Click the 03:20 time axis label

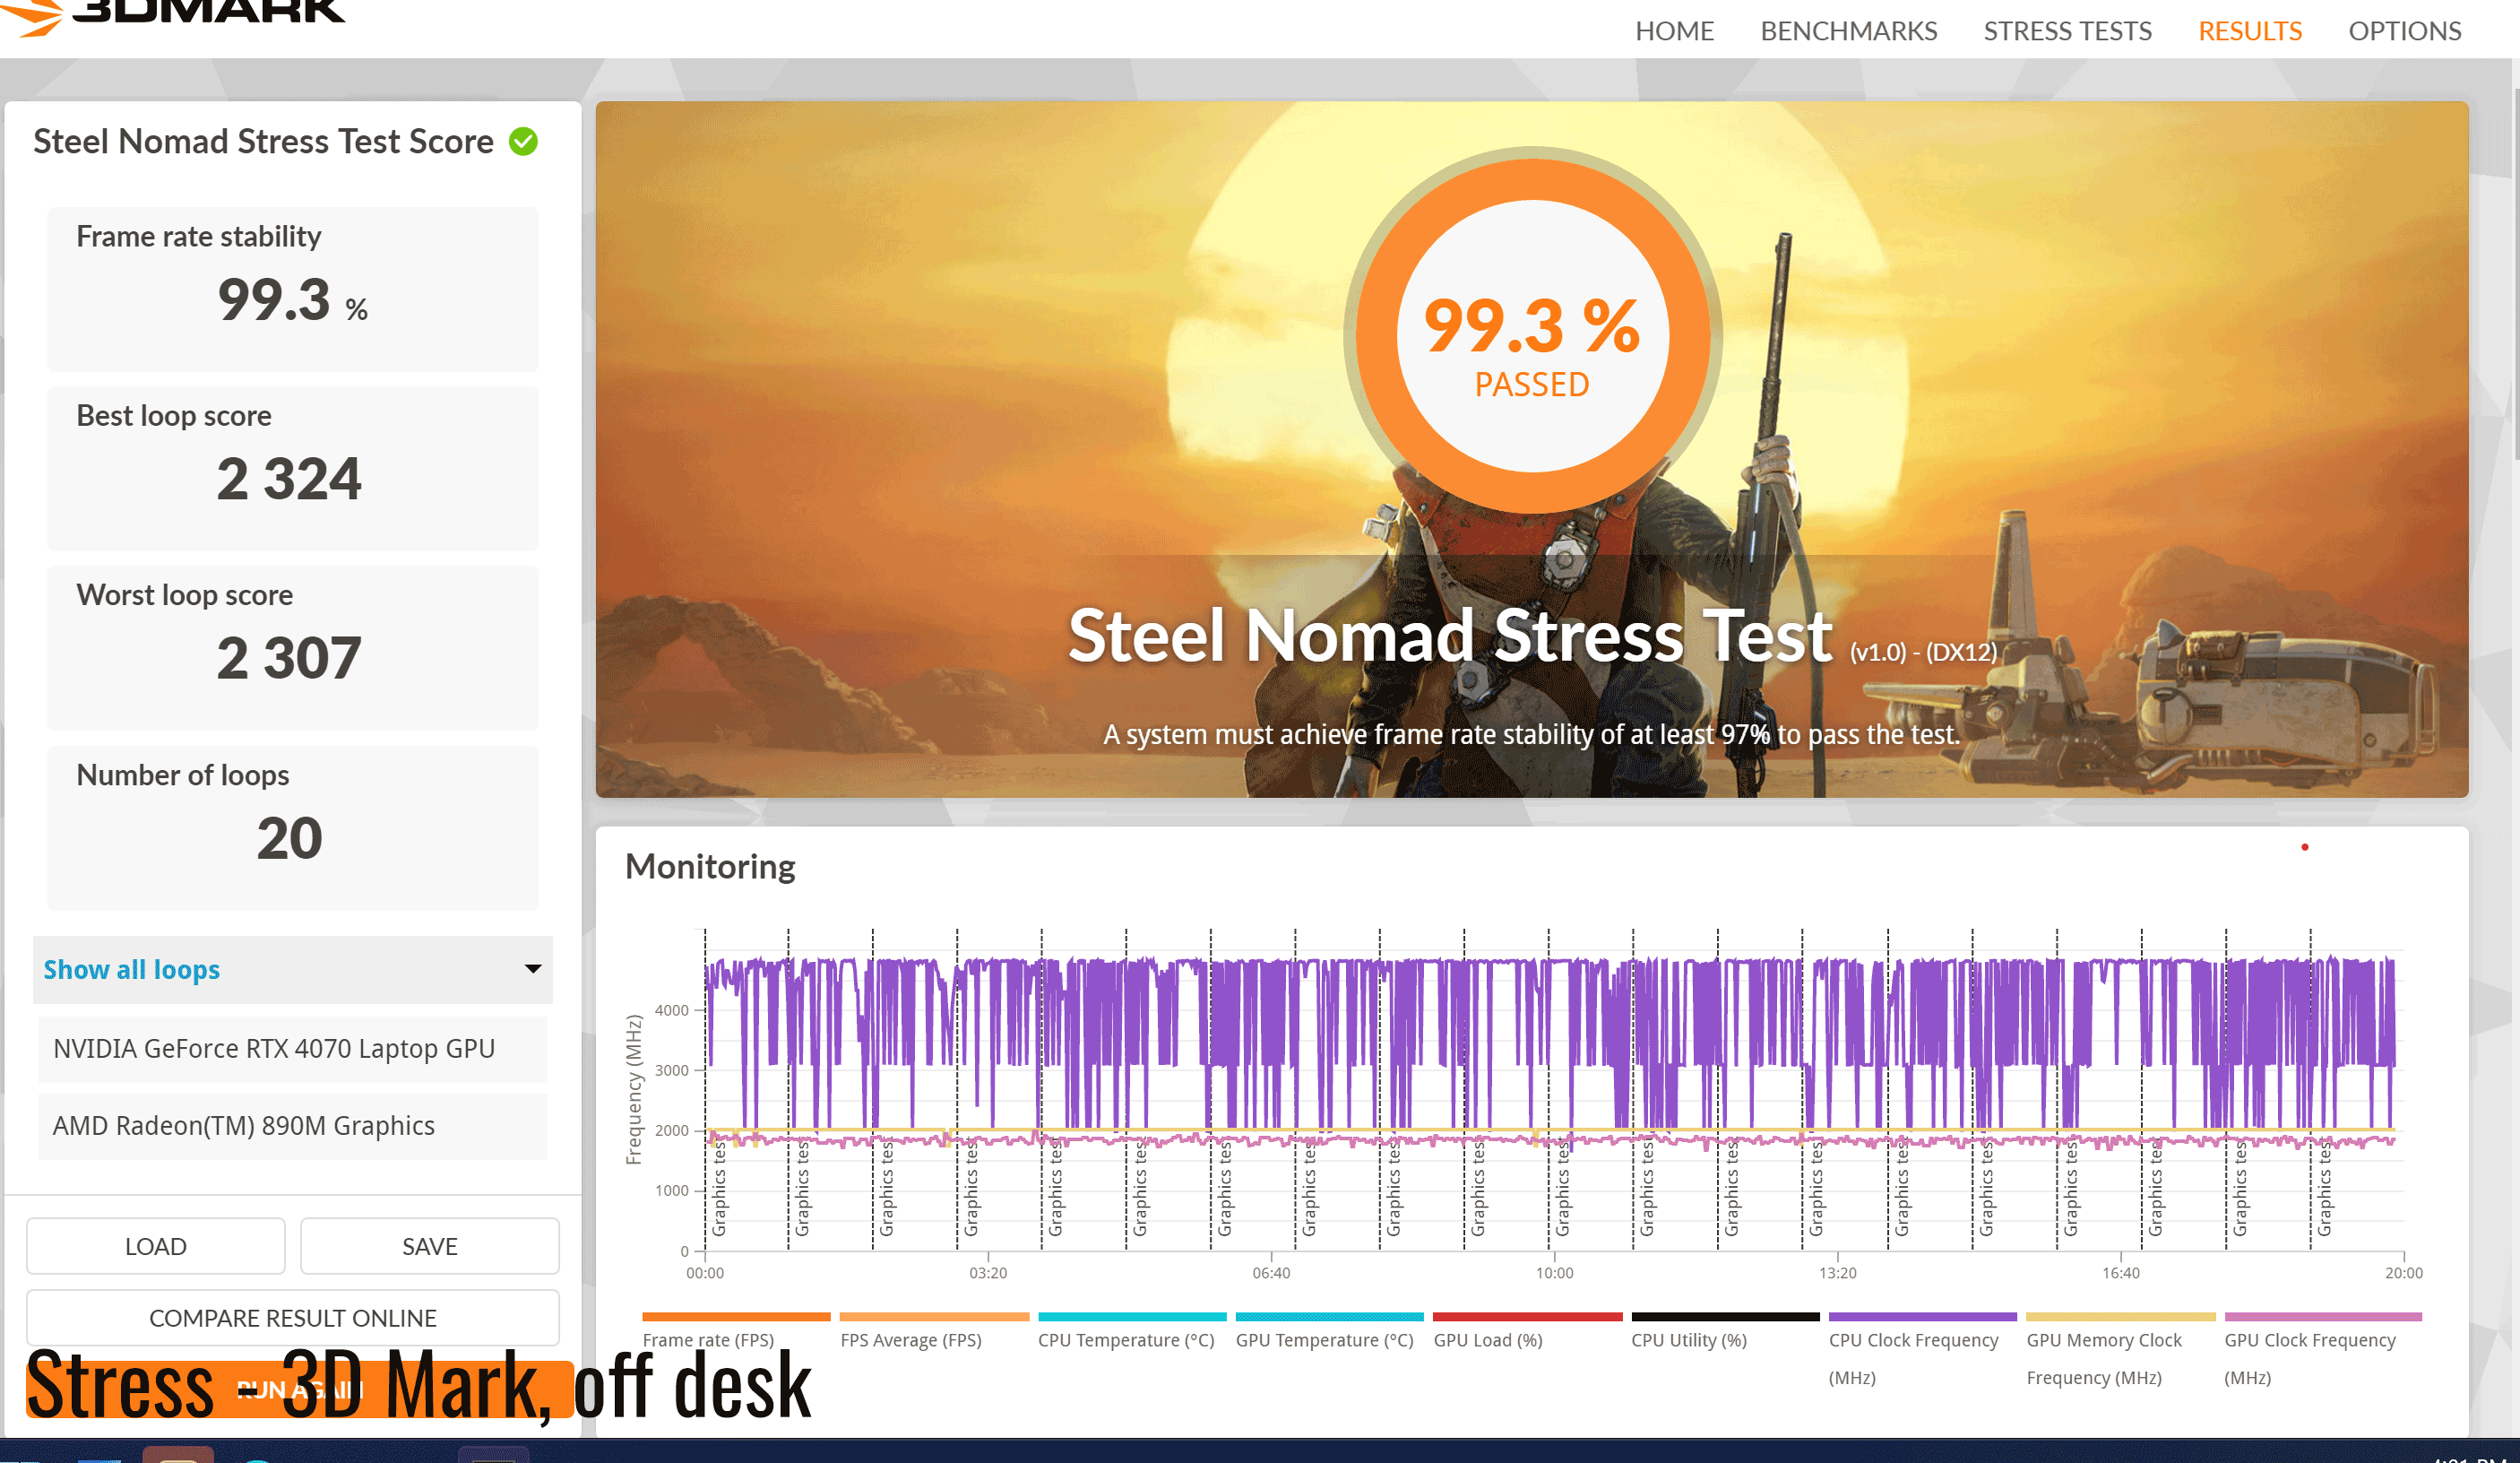click(988, 1273)
